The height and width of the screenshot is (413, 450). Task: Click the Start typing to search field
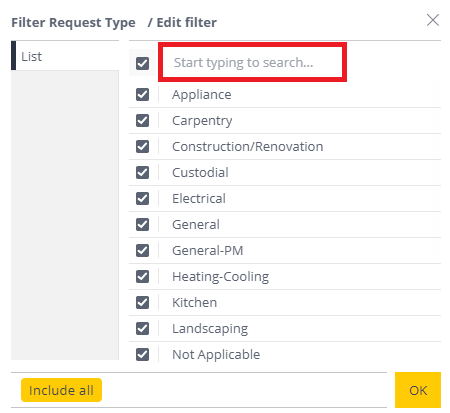[x=252, y=62]
